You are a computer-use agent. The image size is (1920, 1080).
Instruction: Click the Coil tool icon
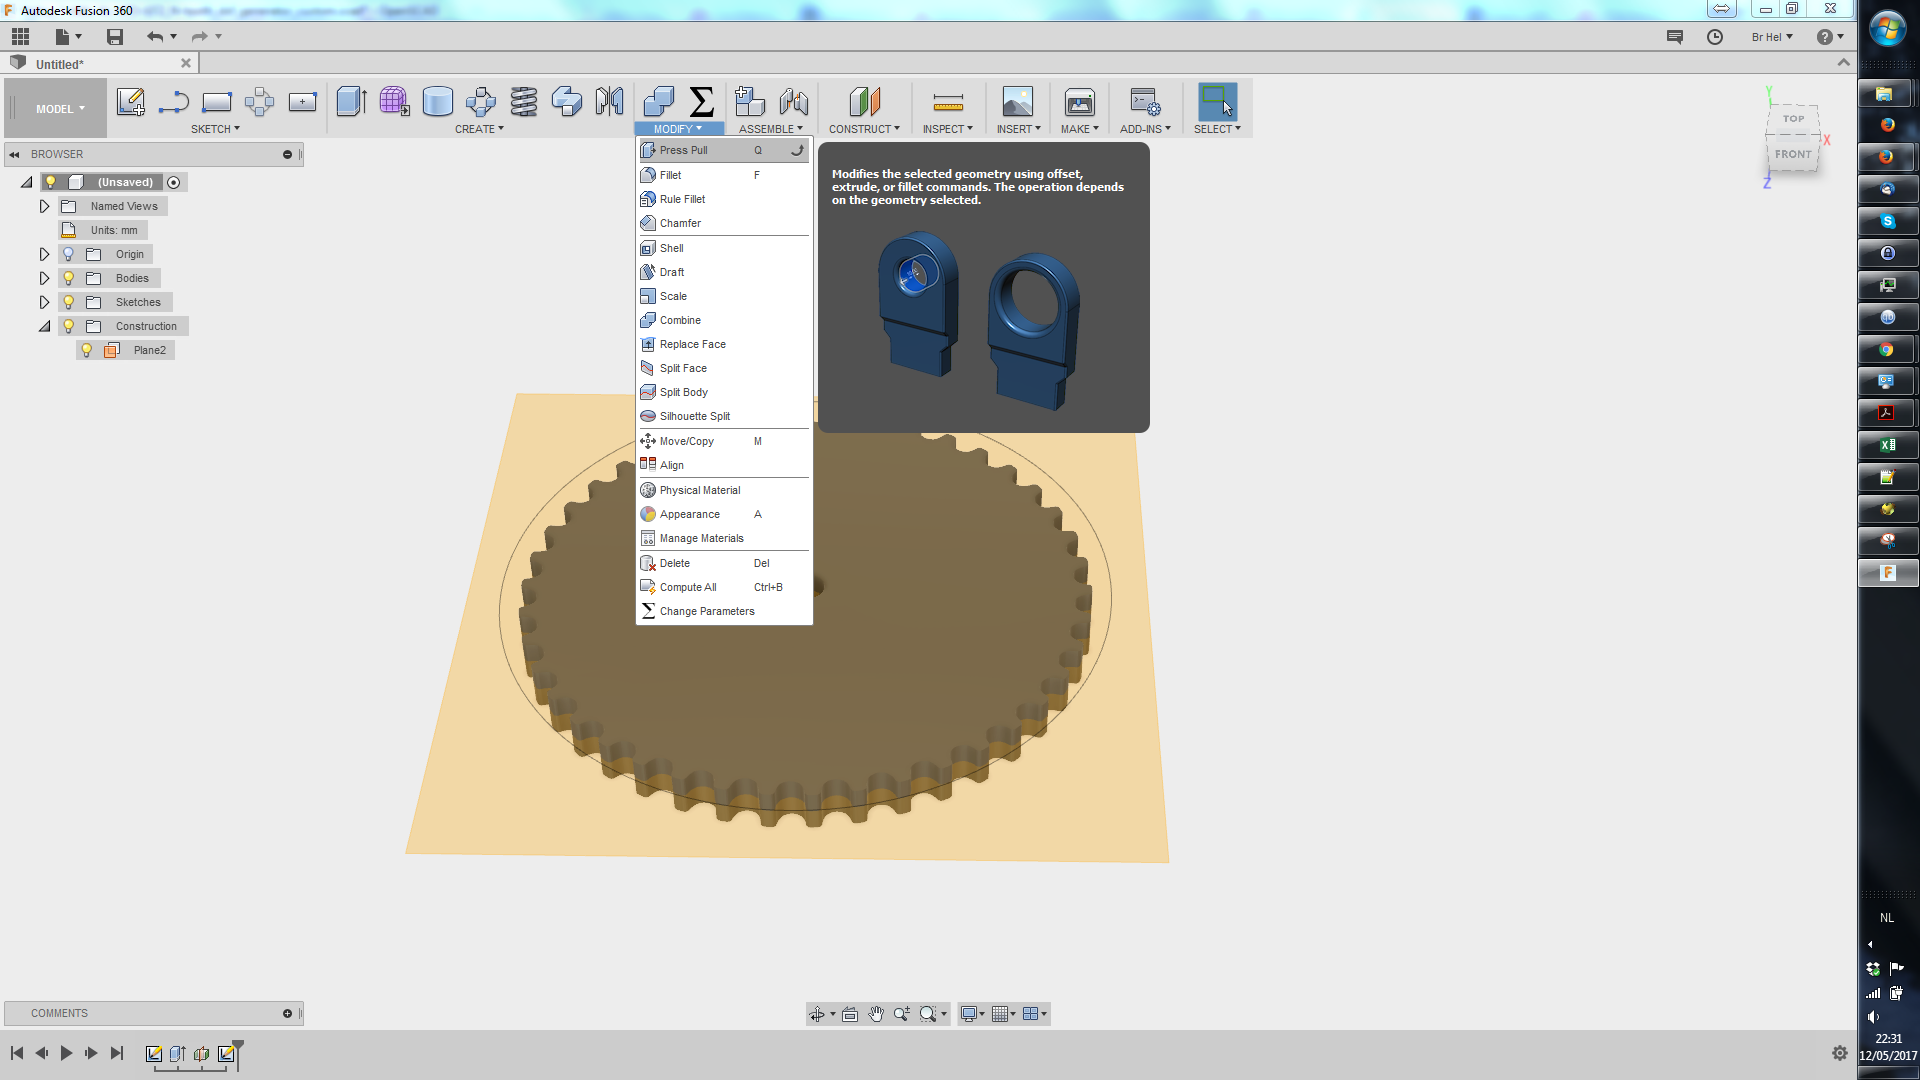(523, 102)
